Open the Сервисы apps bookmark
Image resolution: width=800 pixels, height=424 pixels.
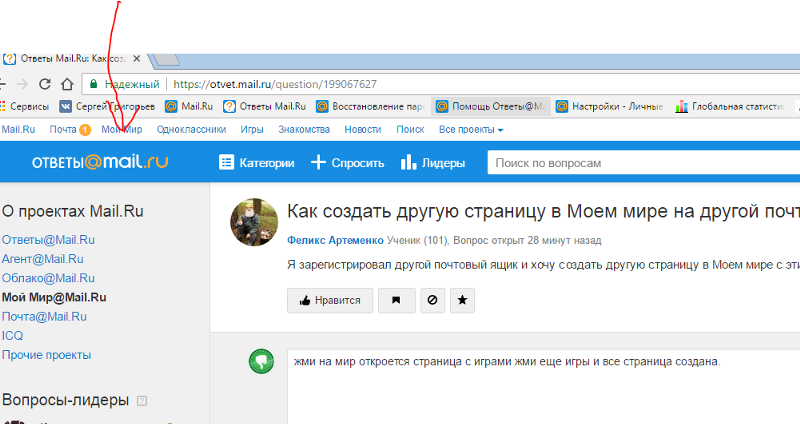tap(25, 107)
